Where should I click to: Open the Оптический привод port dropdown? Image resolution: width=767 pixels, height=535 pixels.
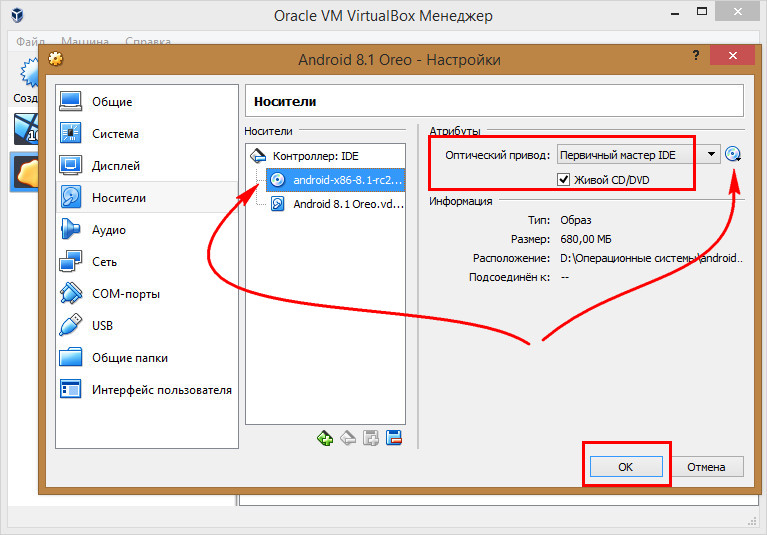[638, 155]
